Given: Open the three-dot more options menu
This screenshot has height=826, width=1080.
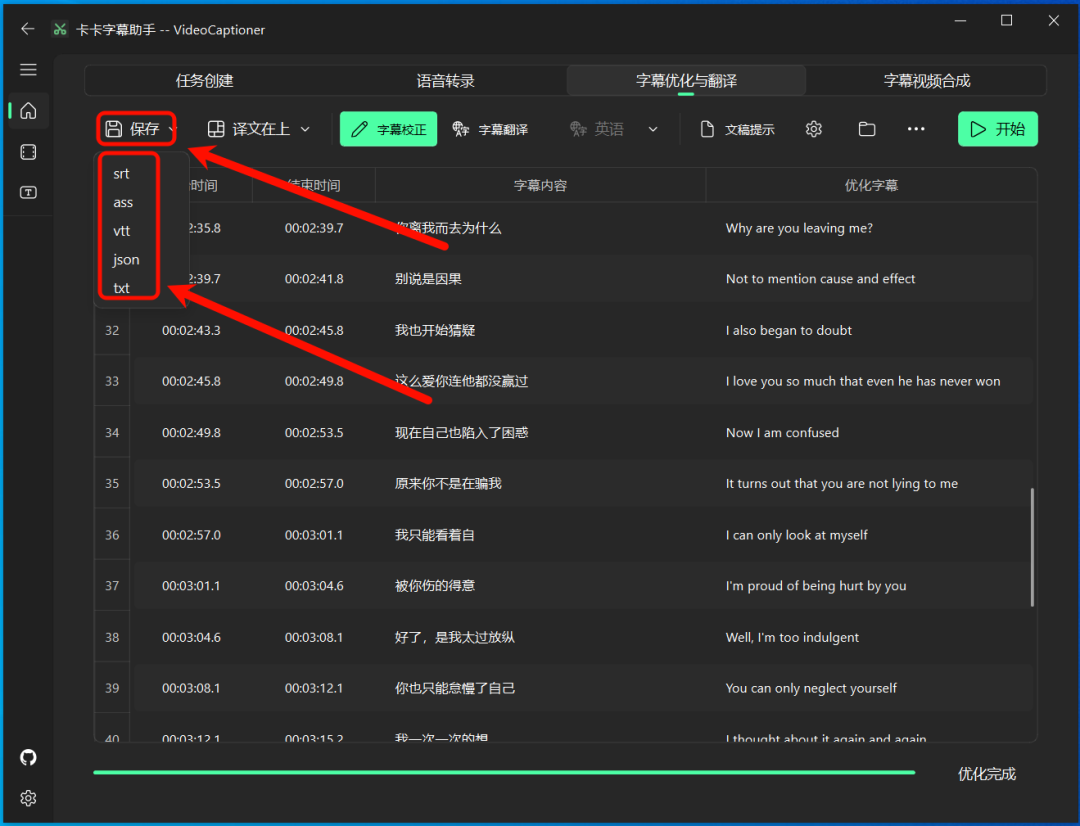Looking at the screenshot, I should click(916, 129).
